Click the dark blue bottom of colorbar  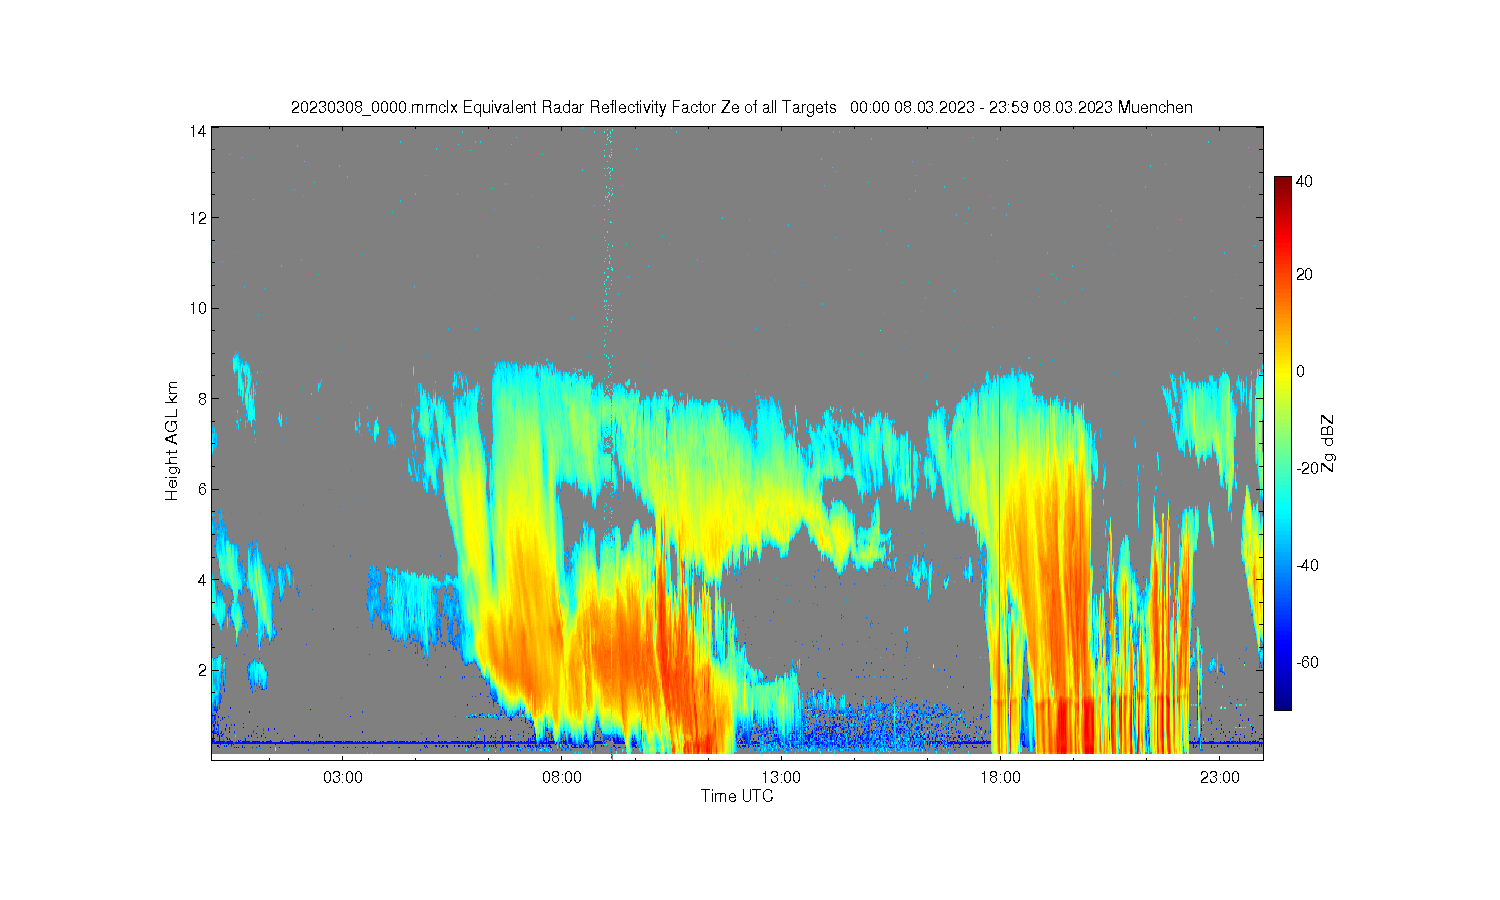tap(1282, 703)
